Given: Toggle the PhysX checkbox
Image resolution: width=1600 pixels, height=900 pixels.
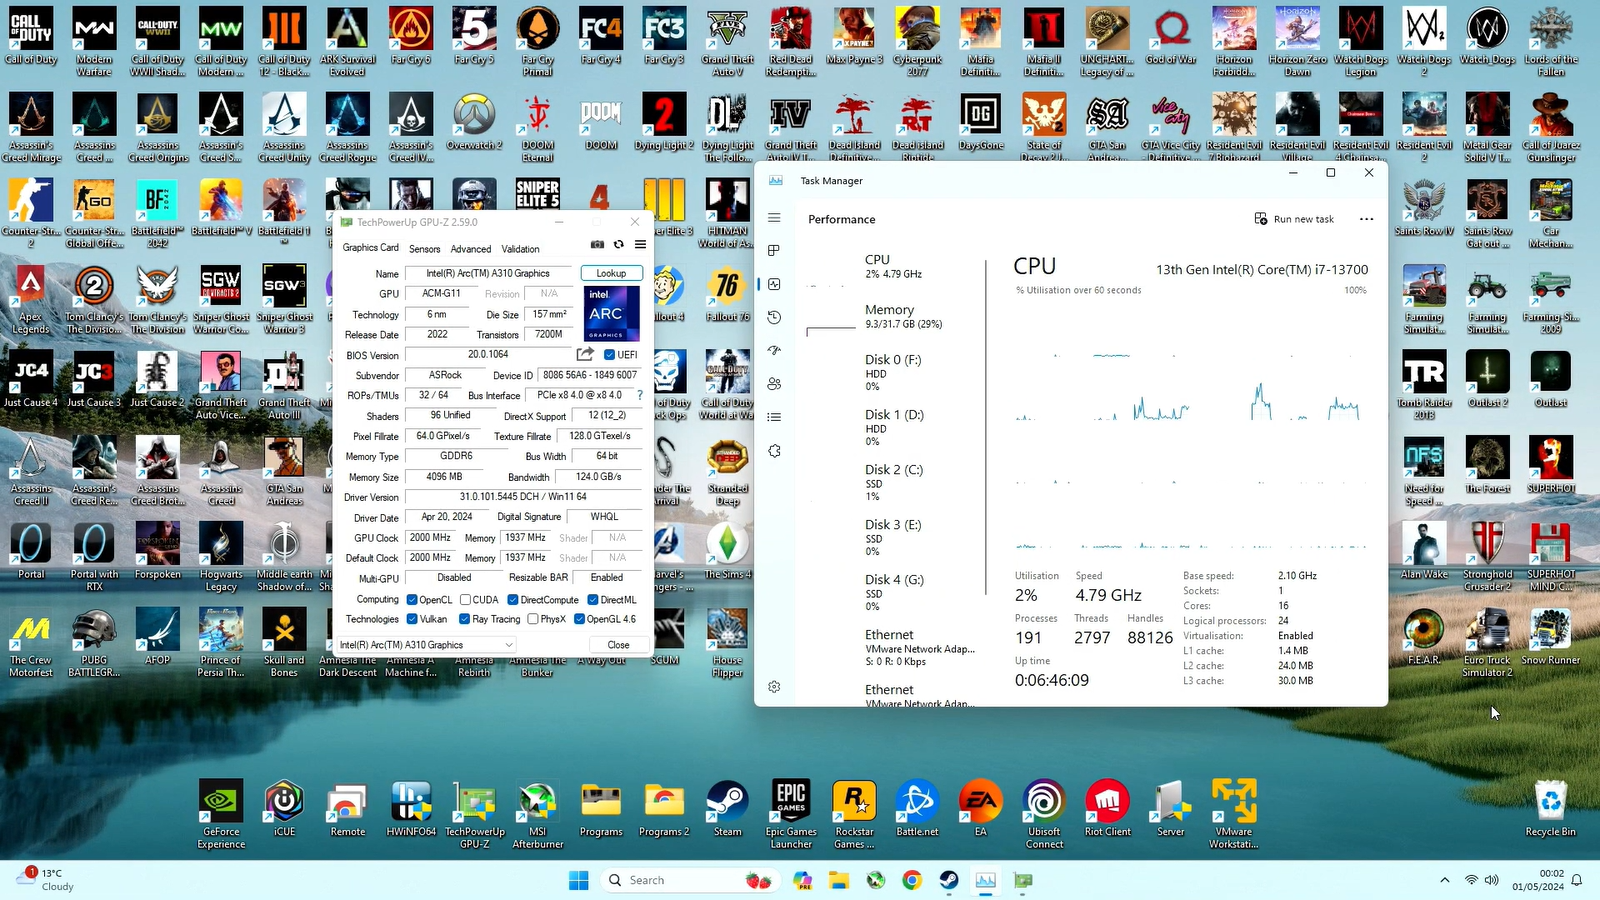Looking at the screenshot, I should 533,619.
